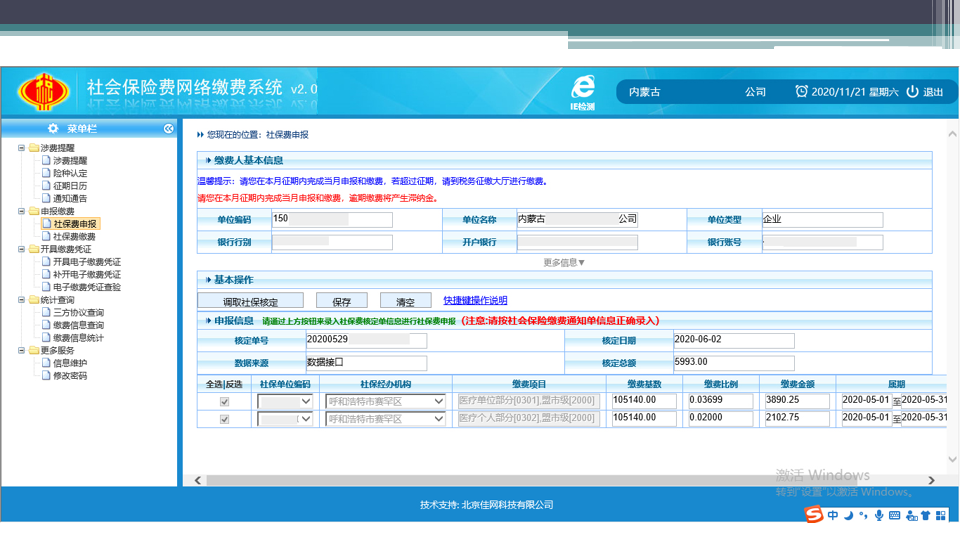Click the 单位编码 input field
The height and width of the screenshot is (540, 960).
(332, 219)
